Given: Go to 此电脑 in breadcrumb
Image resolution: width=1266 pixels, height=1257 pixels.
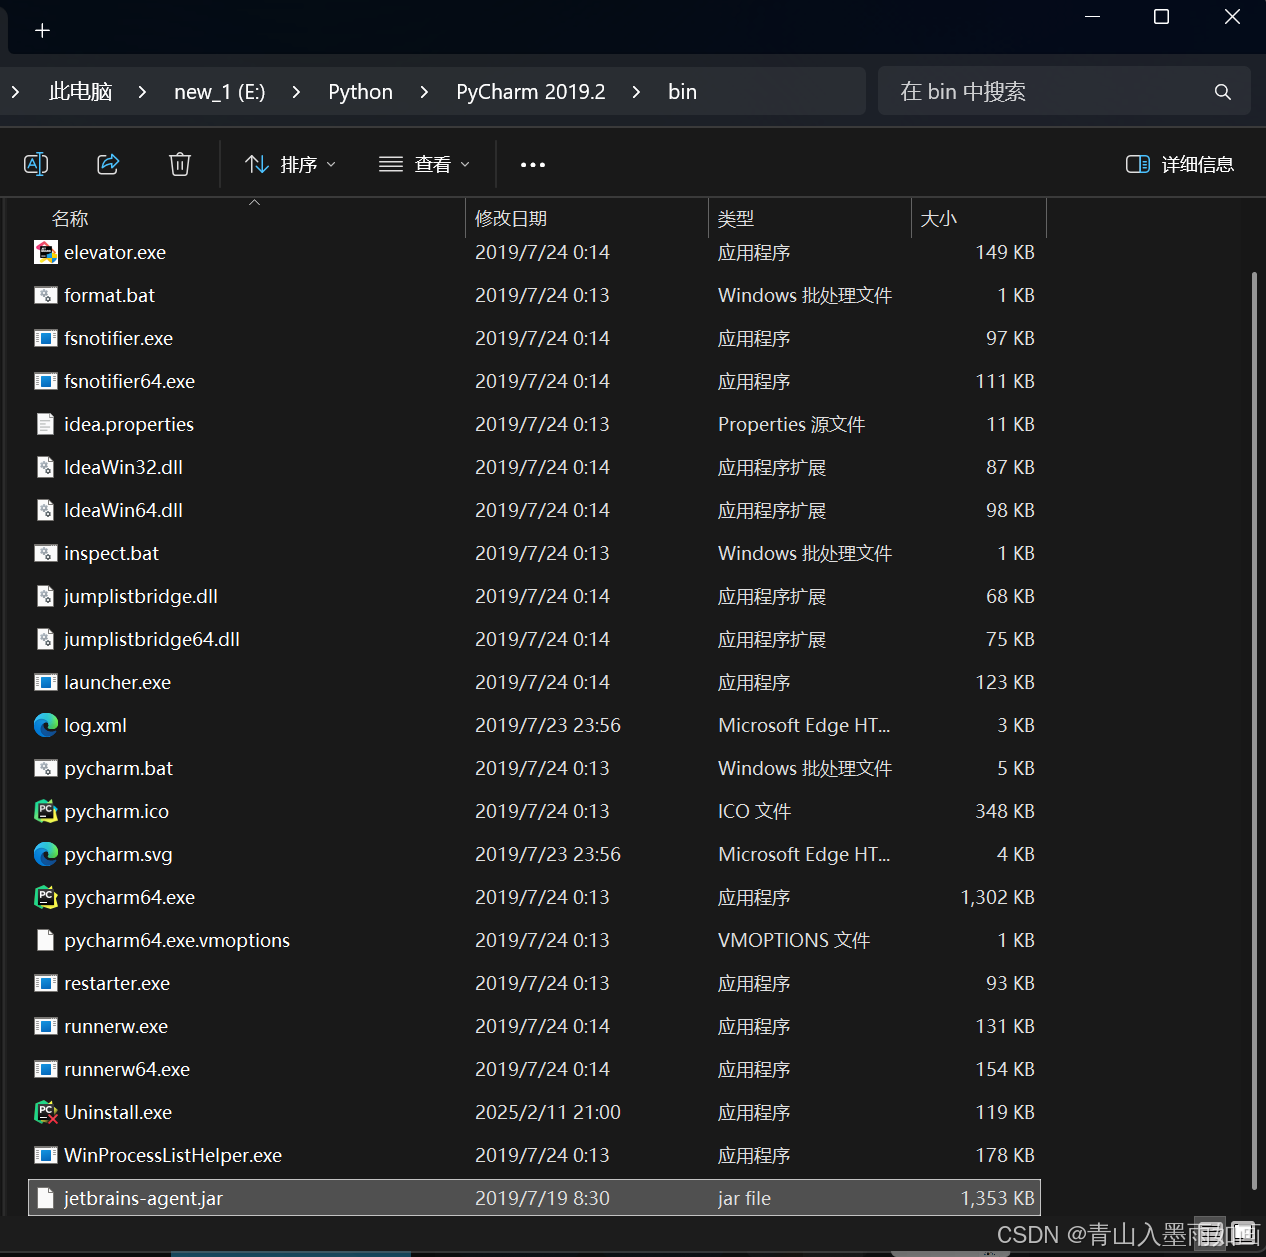Looking at the screenshot, I should tap(81, 92).
